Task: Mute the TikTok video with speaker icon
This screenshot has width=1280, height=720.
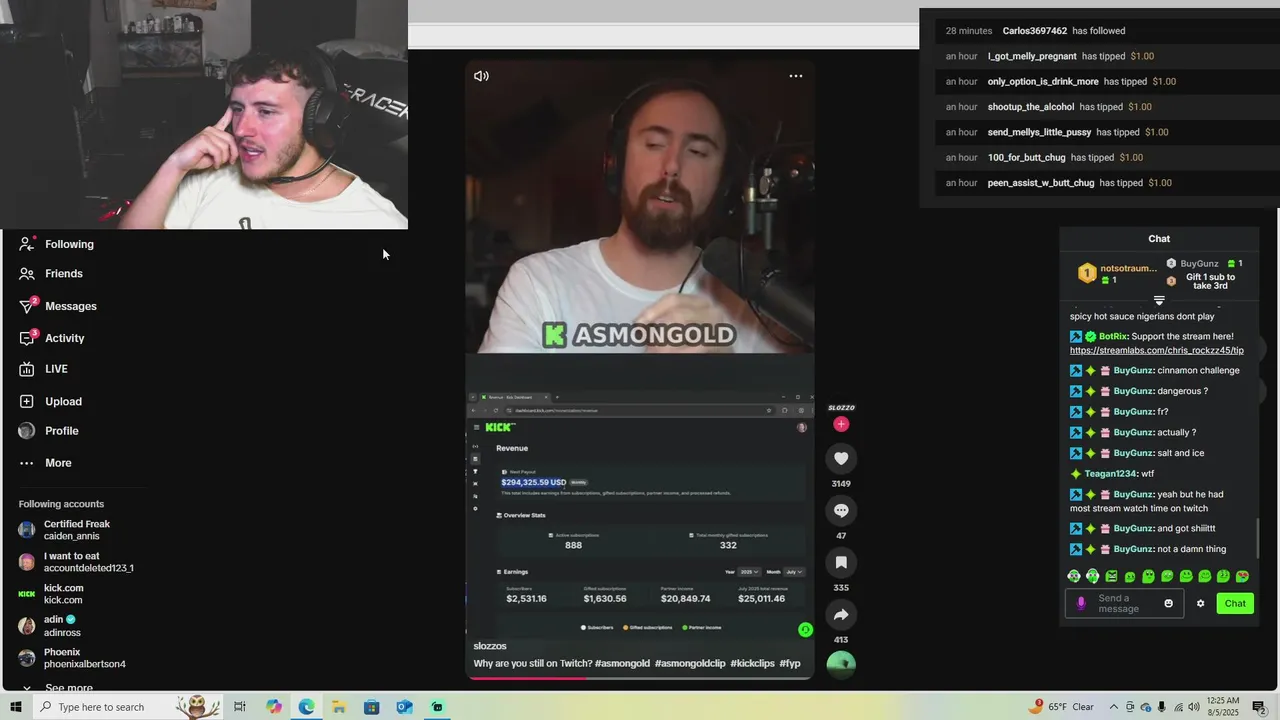Action: (x=481, y=76)
